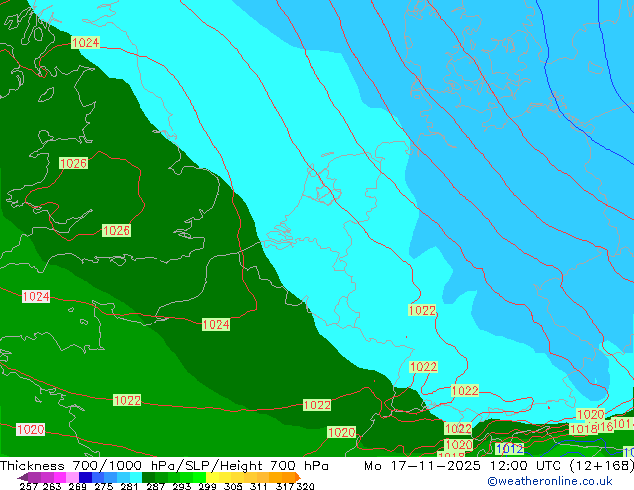Viewport: 634px width, 490px height.
Task: Click the purple arrow tip starting the legend
Action: point(23,477)
